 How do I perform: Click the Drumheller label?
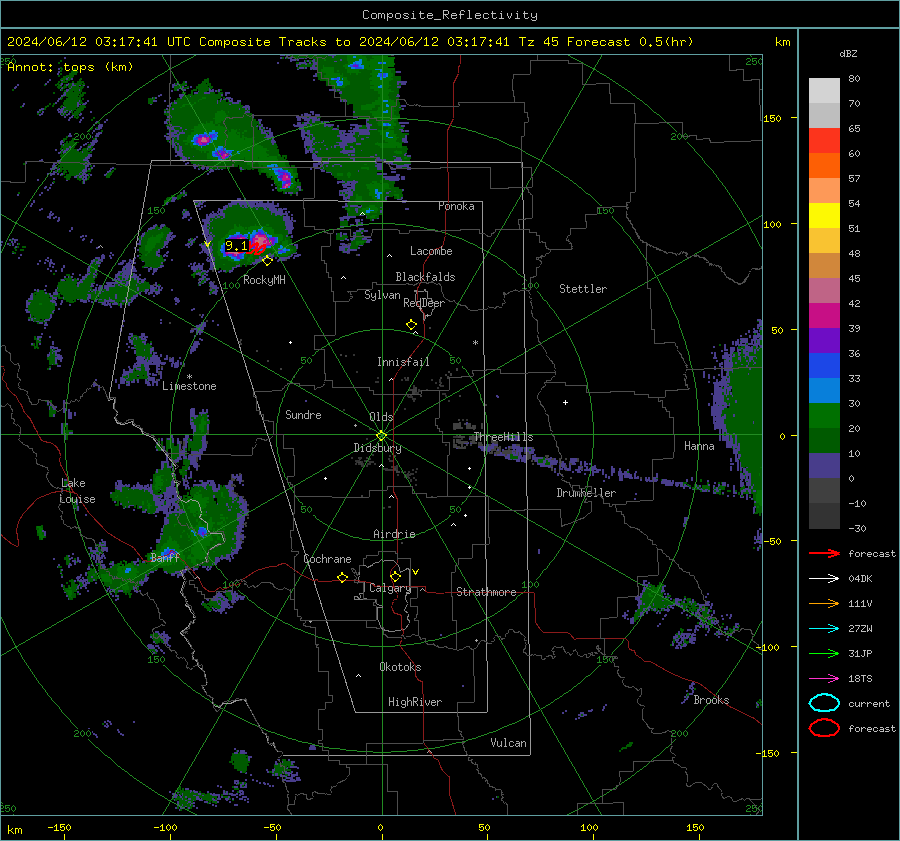click(586, 493)
